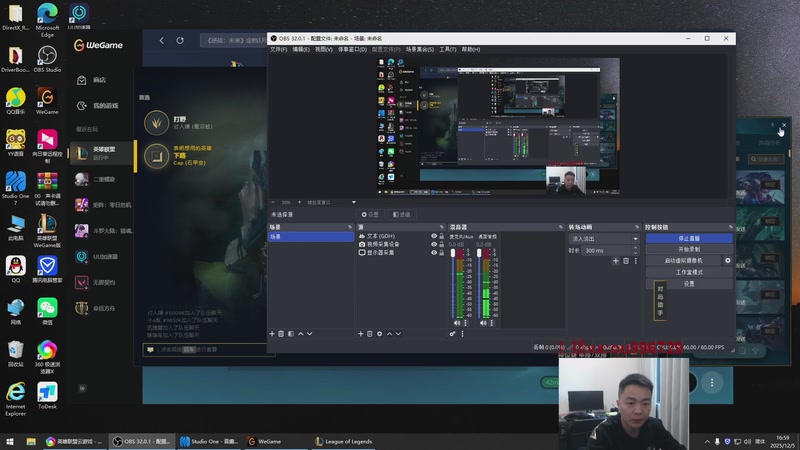800x450 pixels.
Task: Pop out the sources dock panel
Action: (442, 227)
